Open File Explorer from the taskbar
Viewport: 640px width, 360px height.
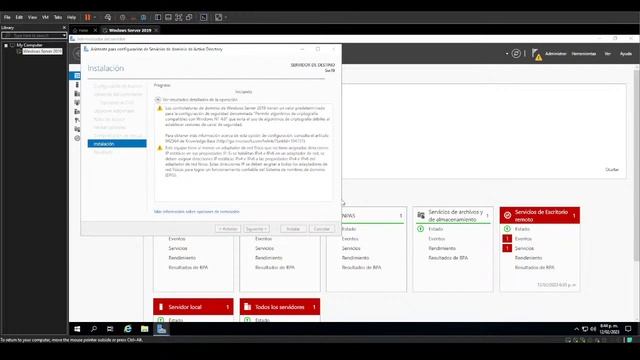pyautogui.click(x=144, y=329)
